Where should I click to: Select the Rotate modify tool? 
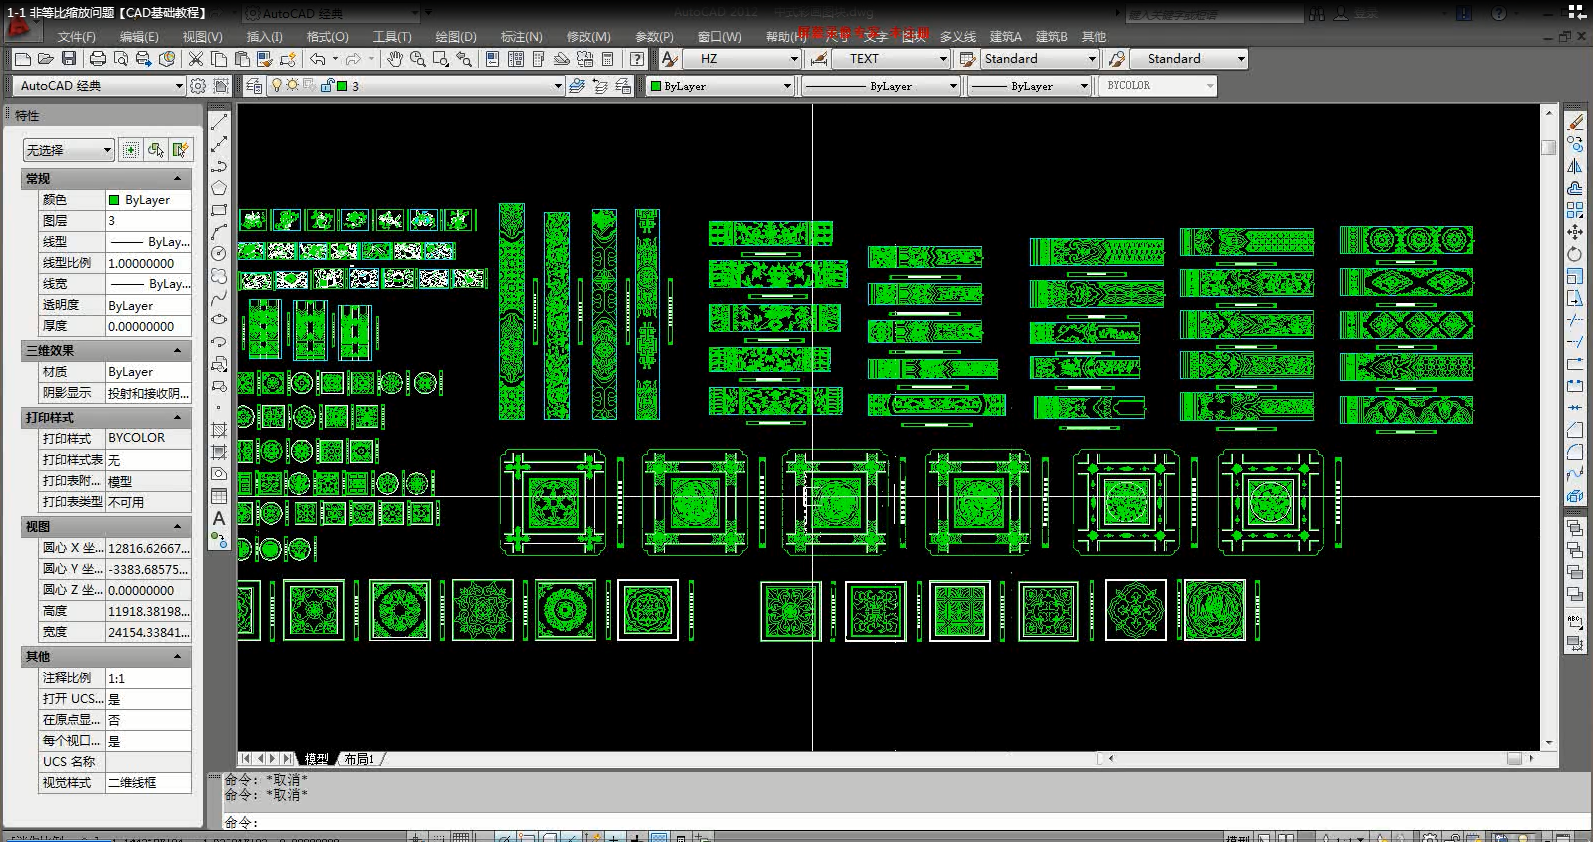(x=1575, y=254)
